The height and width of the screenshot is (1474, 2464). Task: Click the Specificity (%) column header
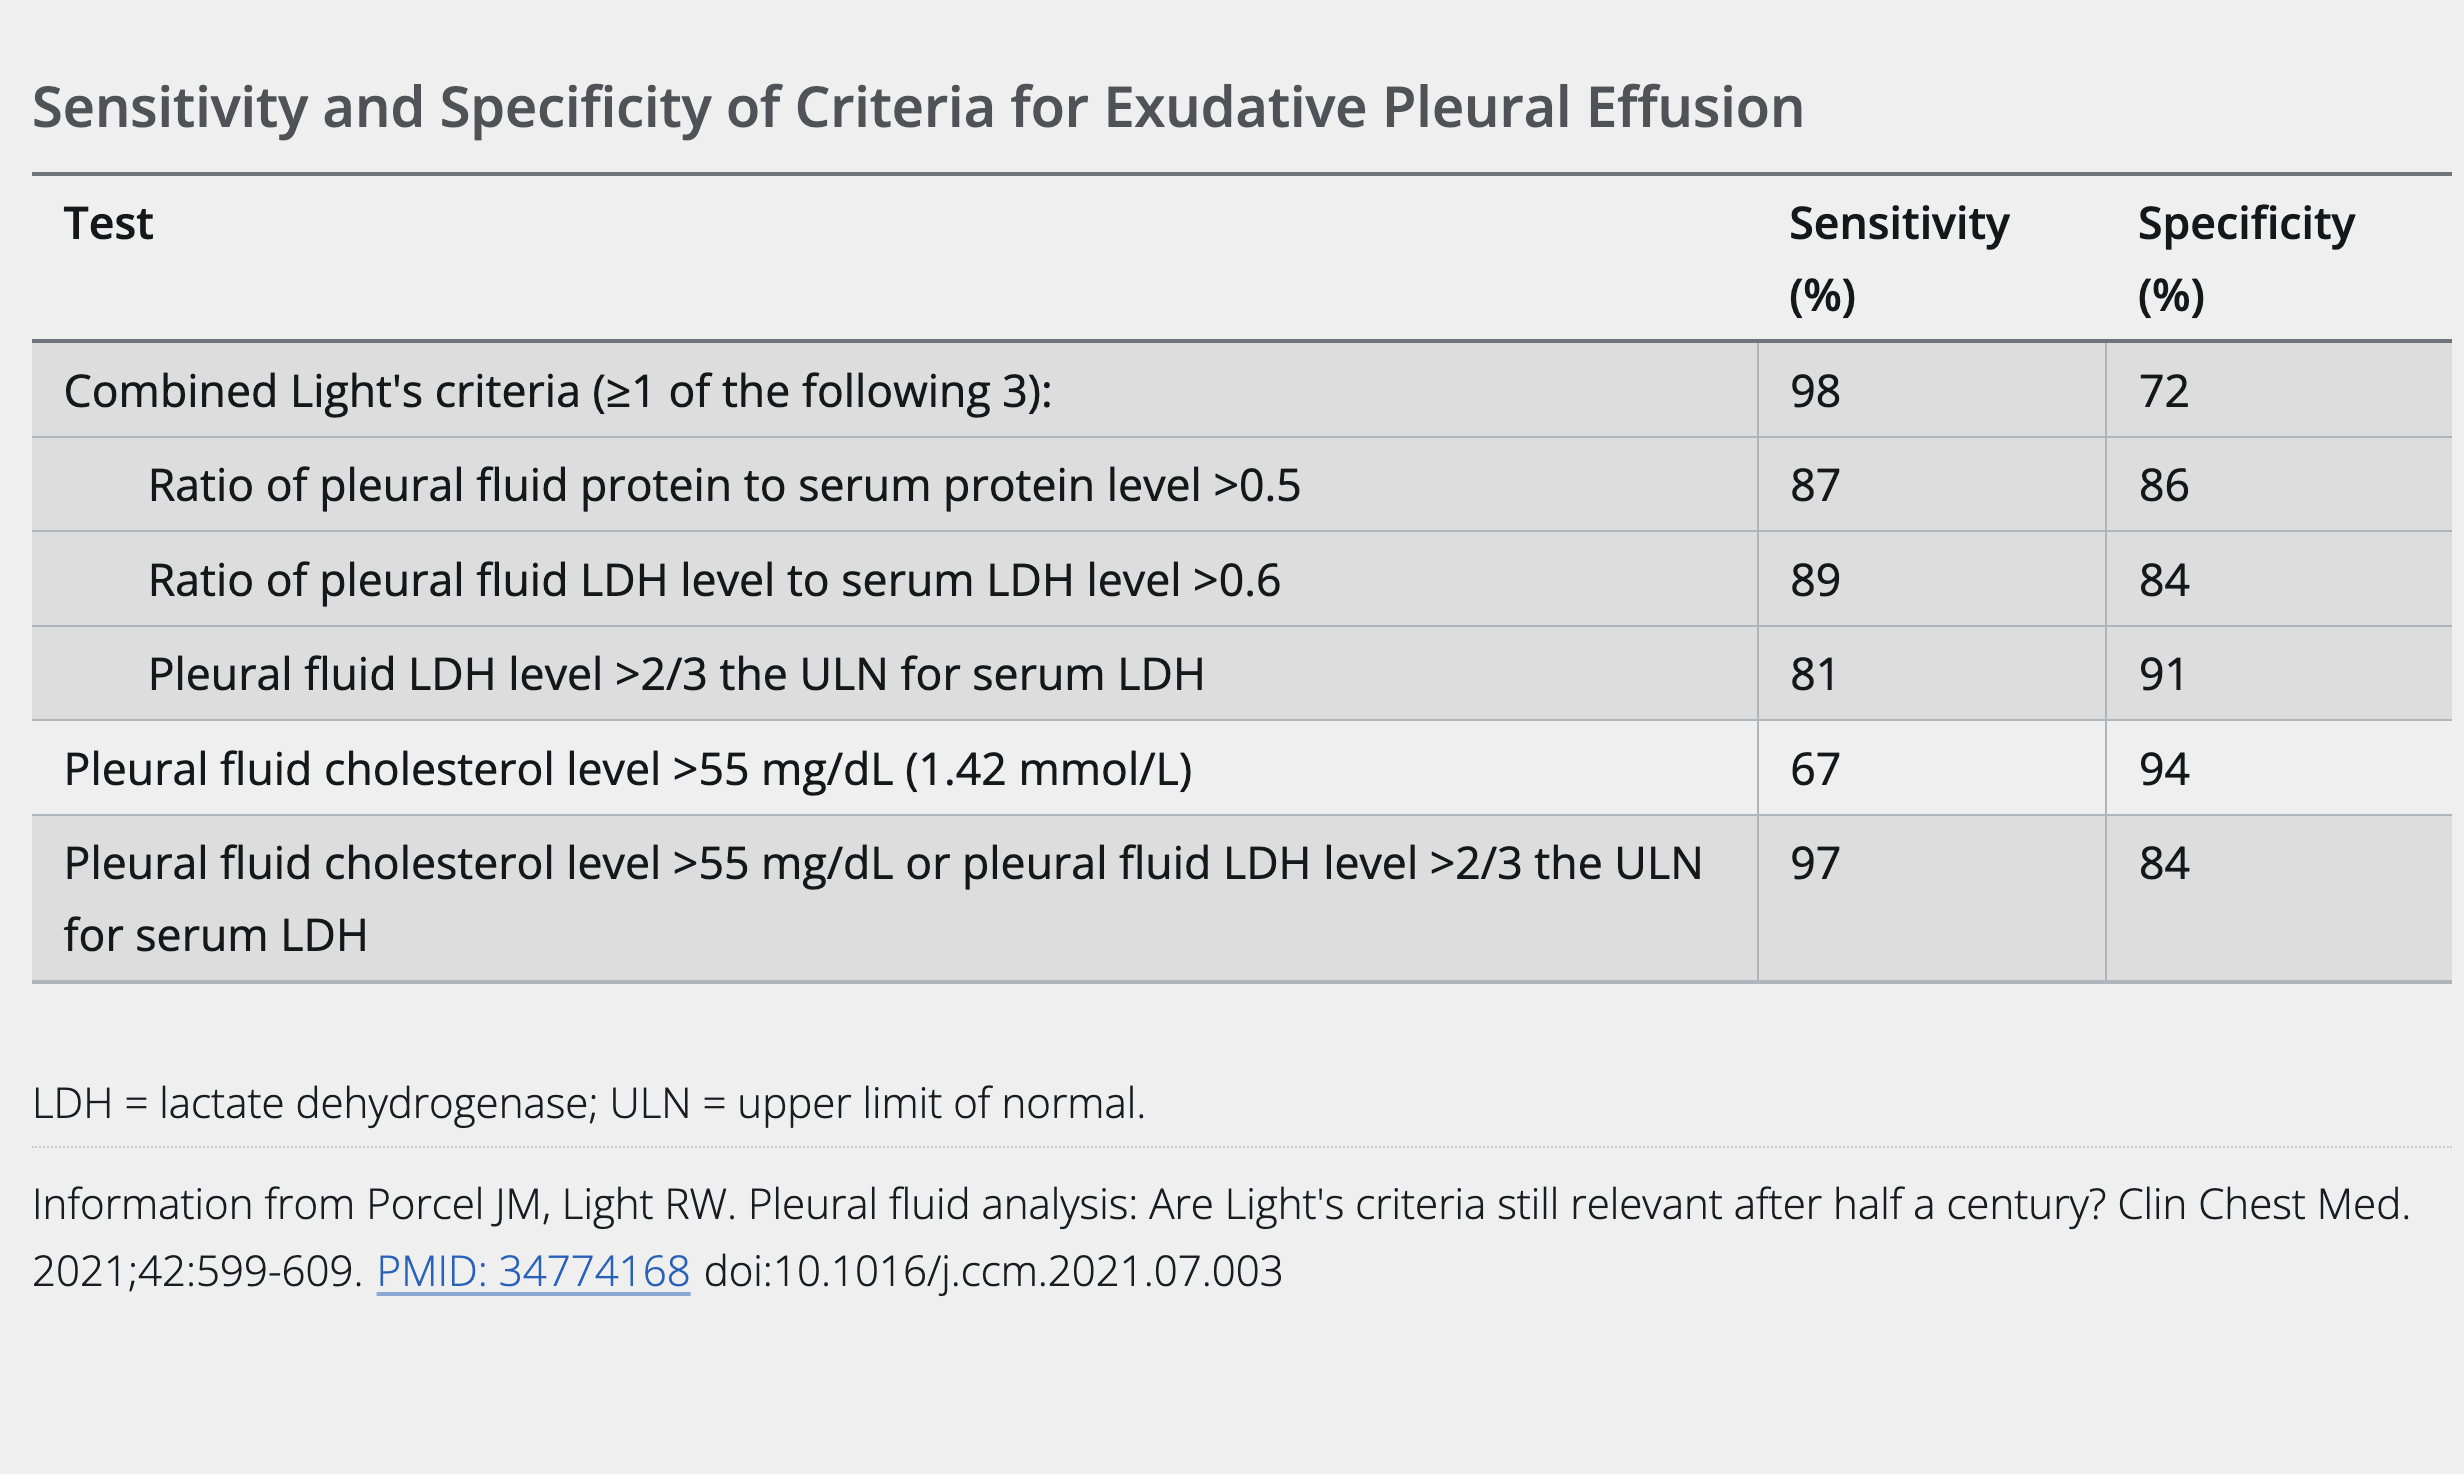pyautogui.click(x=2245, y=257)
